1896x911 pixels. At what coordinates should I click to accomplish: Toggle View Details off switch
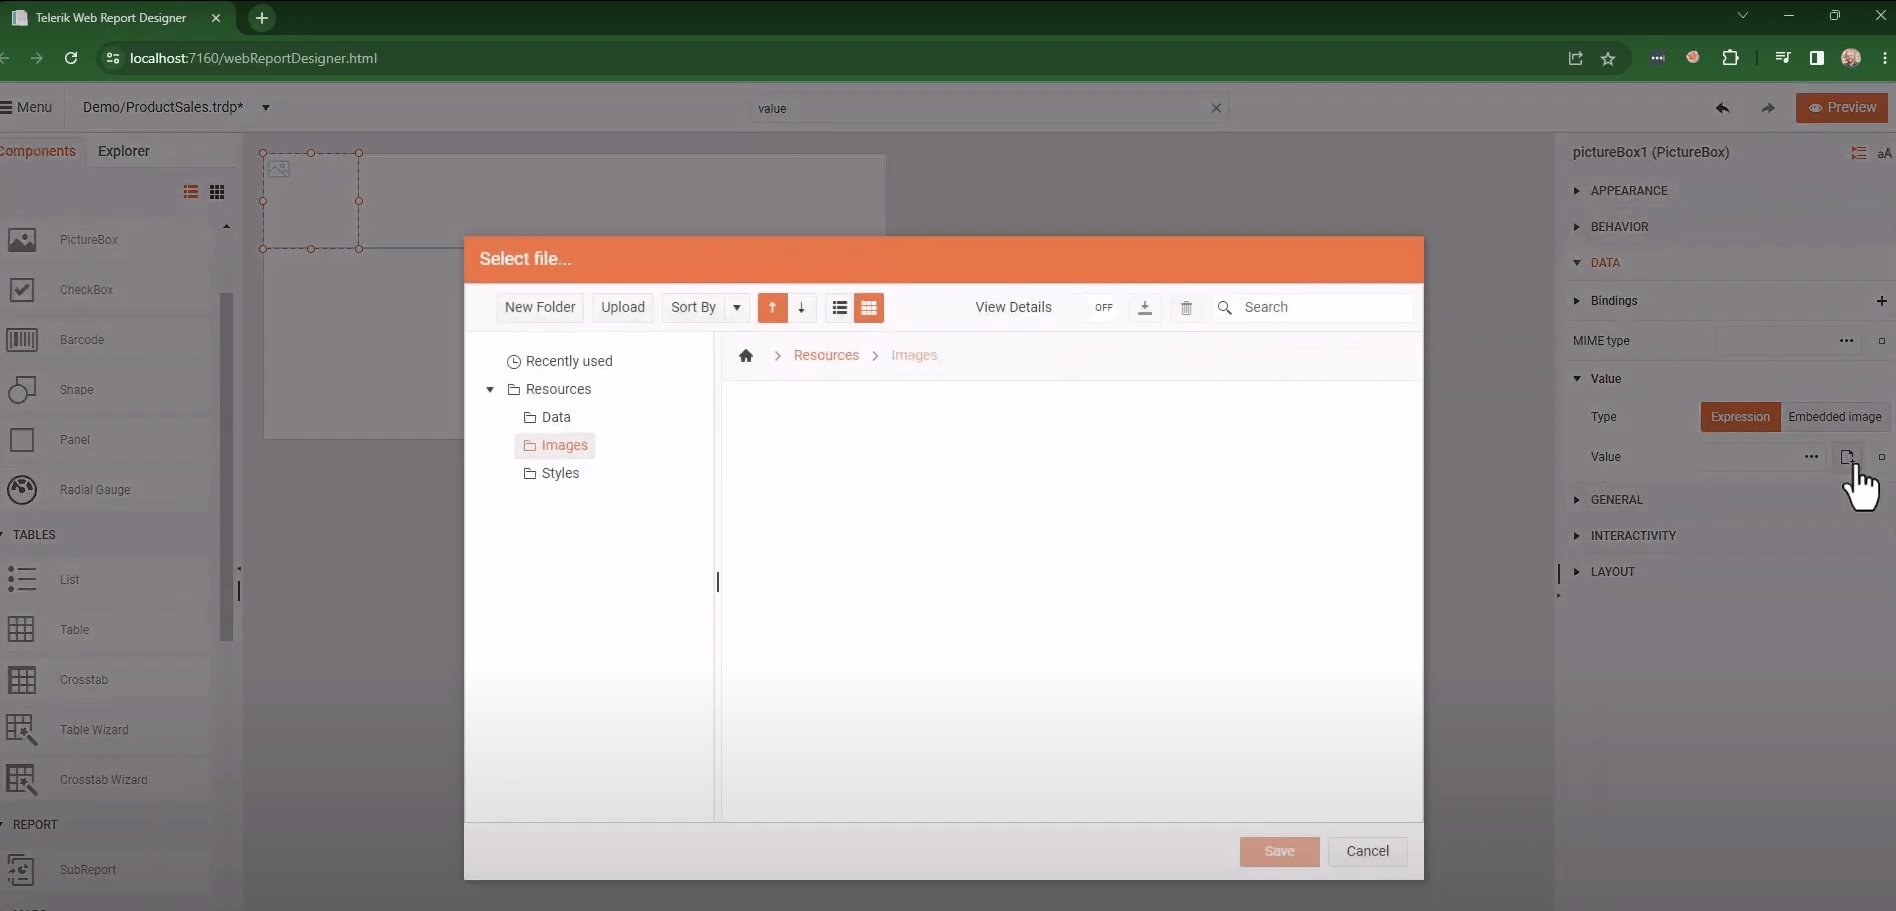(x=1103, y=307)
